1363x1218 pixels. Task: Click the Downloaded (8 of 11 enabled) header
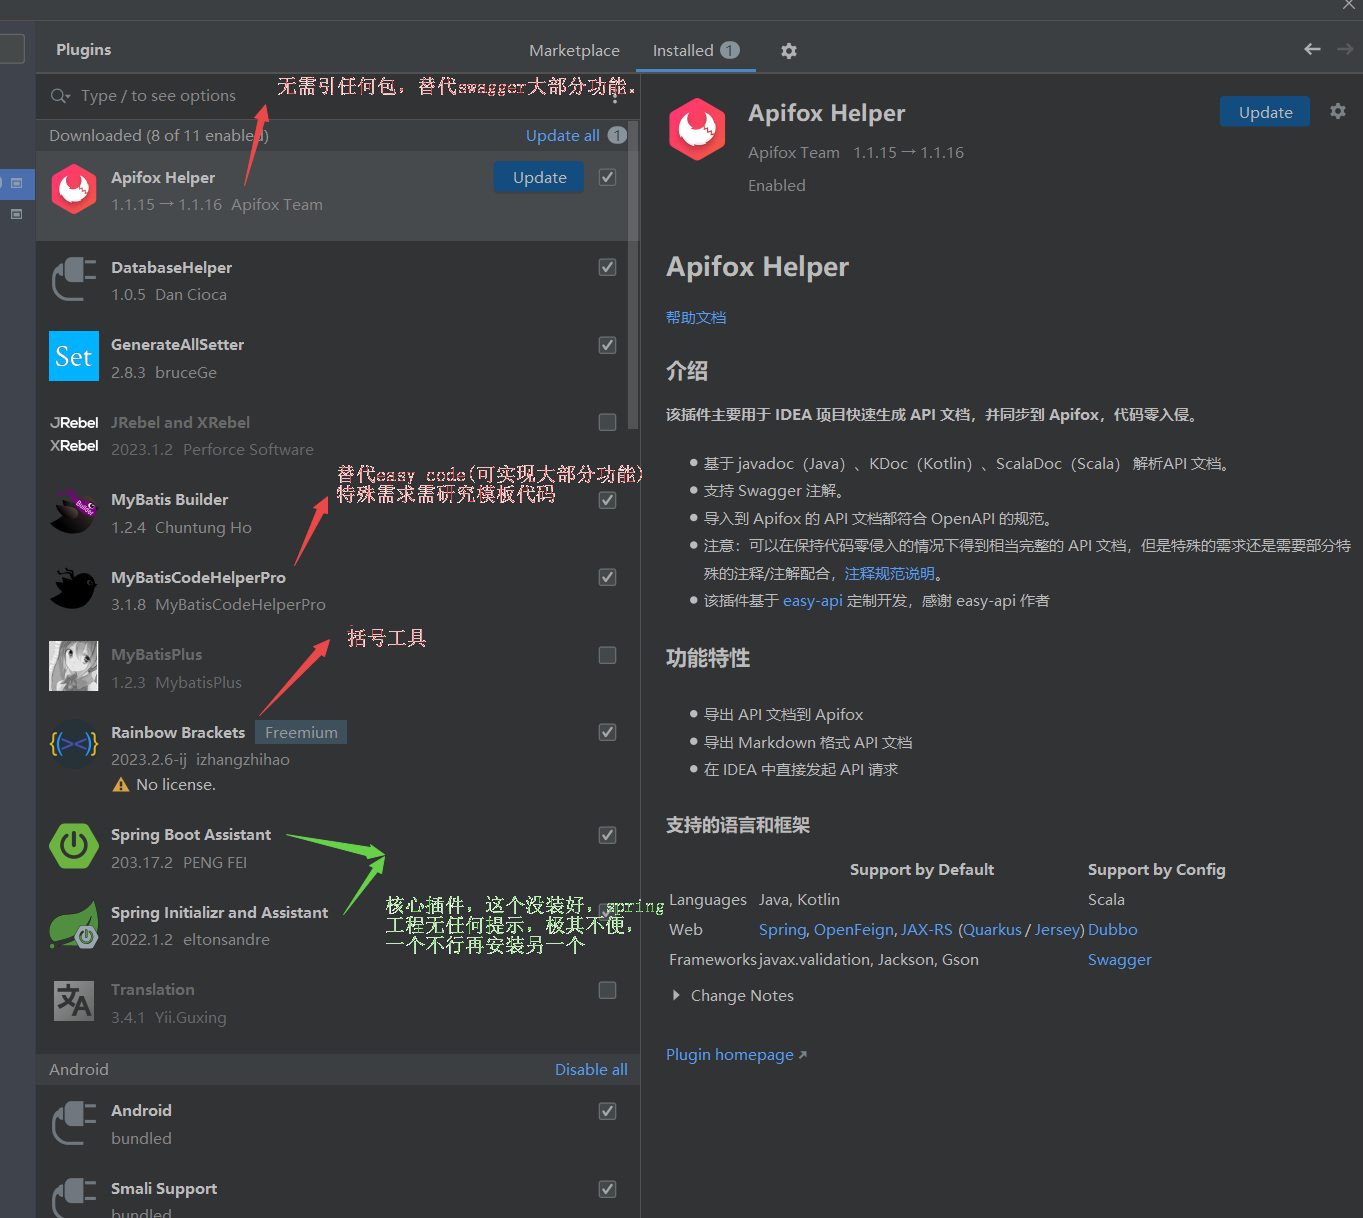[159, 135]
